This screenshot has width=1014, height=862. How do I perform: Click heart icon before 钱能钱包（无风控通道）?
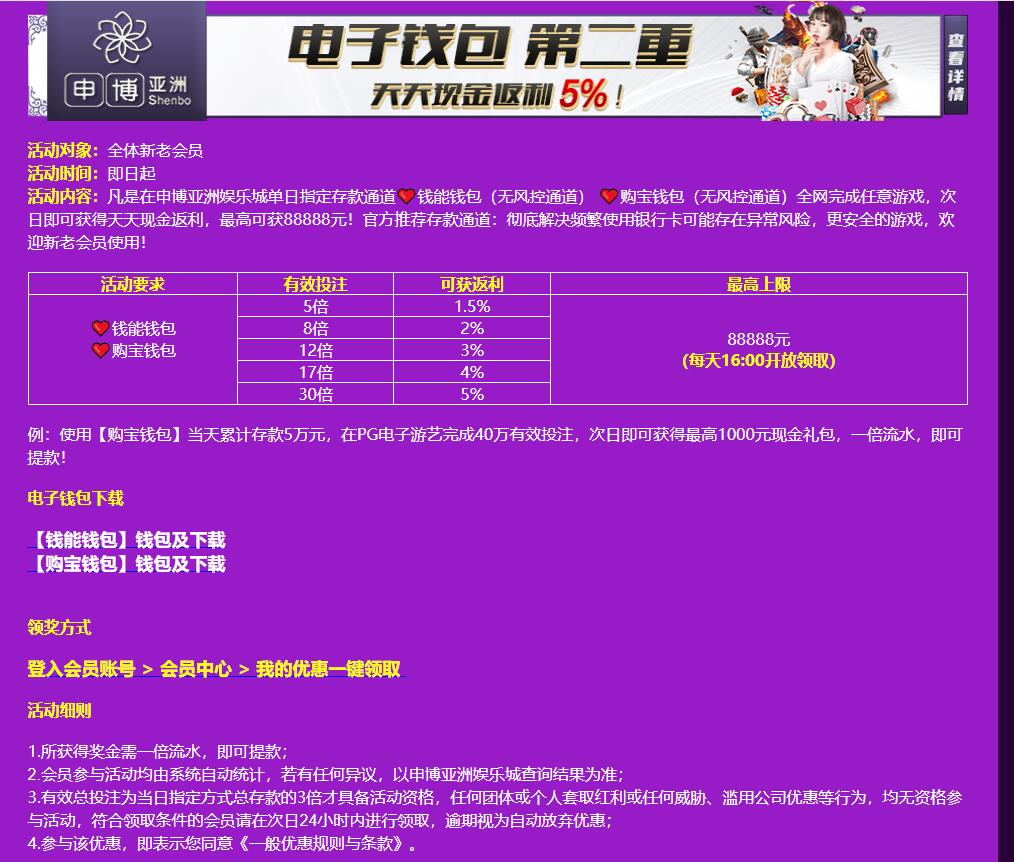406,196
